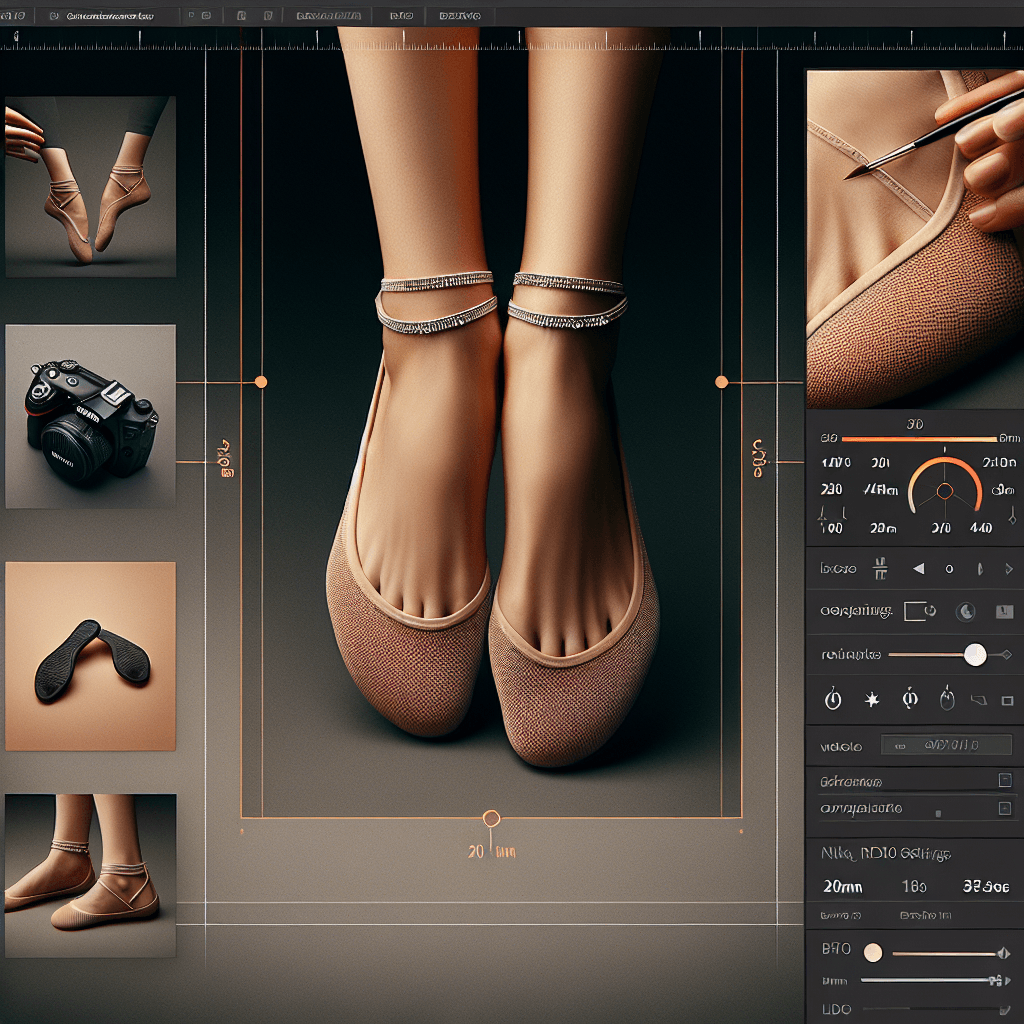
Task: Open the camera thumbnail in left strip
Action: point(91,417)
